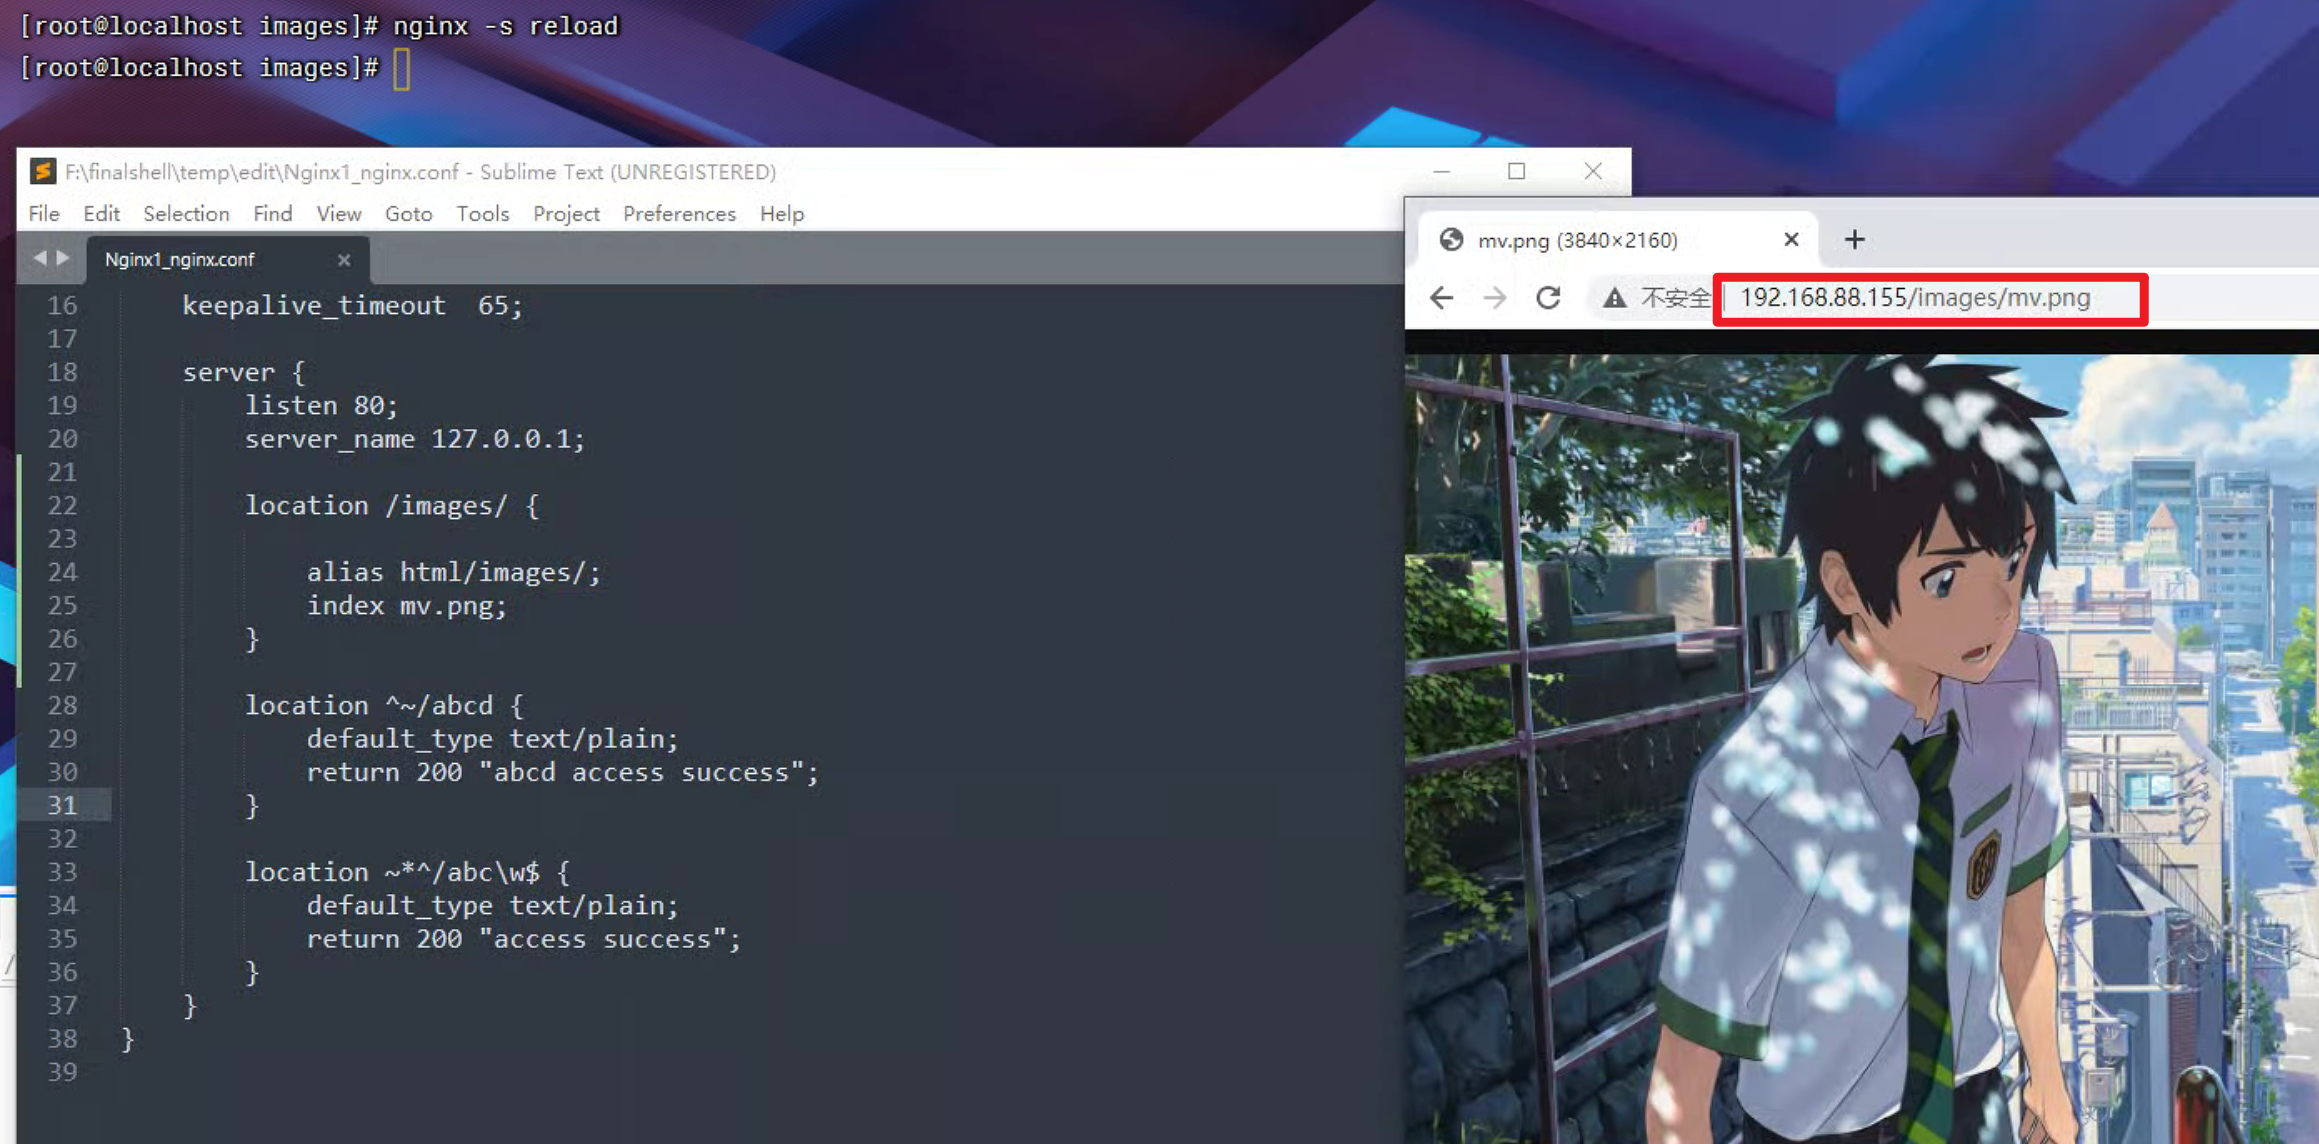This screenshot has width=2319, height=1144.
Task: Click the not-secure warning triangle icon
Action: 1614,298
